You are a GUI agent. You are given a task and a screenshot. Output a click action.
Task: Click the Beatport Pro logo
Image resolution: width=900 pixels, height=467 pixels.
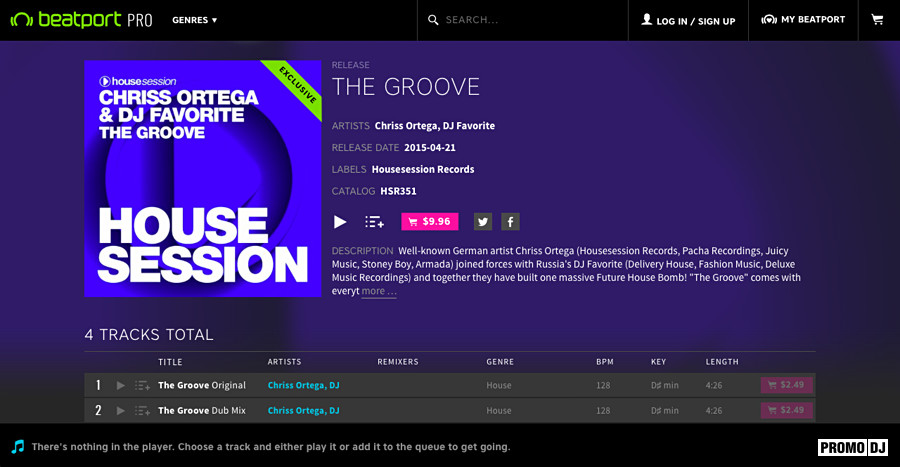[x=81, y=20]
